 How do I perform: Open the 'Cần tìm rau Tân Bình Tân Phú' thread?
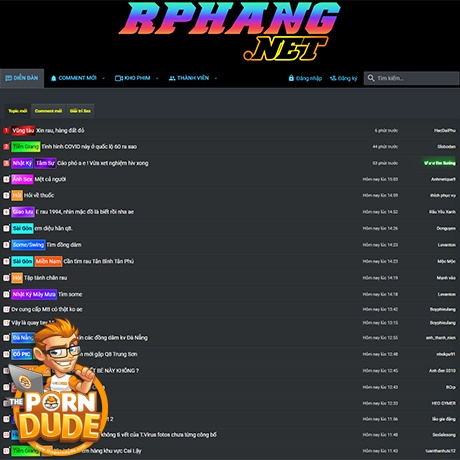click(x=99, y=261)
